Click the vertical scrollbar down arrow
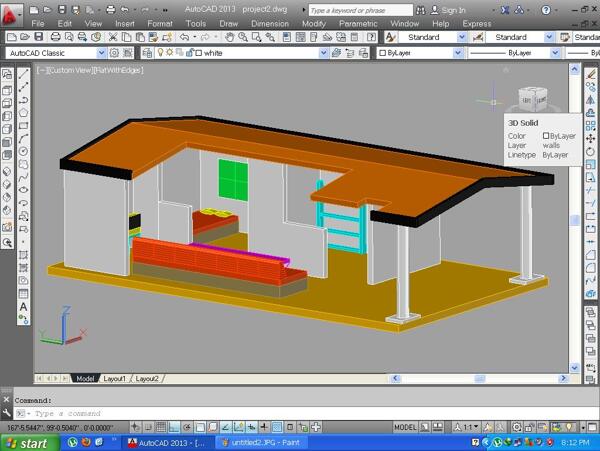The image size is (600, 451). pyautogui.click(x=574, y=368)
